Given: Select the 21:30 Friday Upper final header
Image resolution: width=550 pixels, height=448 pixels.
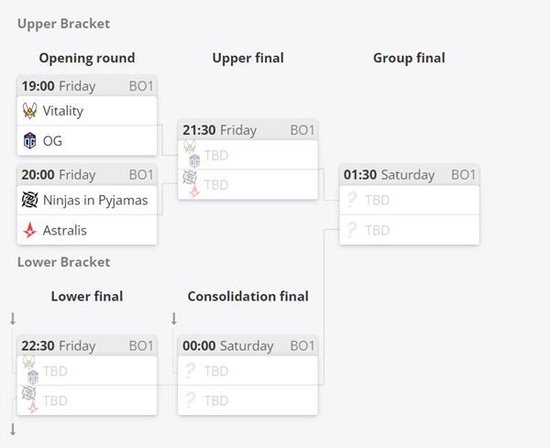Looking at the screenshot, I should click(x=248, y=131).
